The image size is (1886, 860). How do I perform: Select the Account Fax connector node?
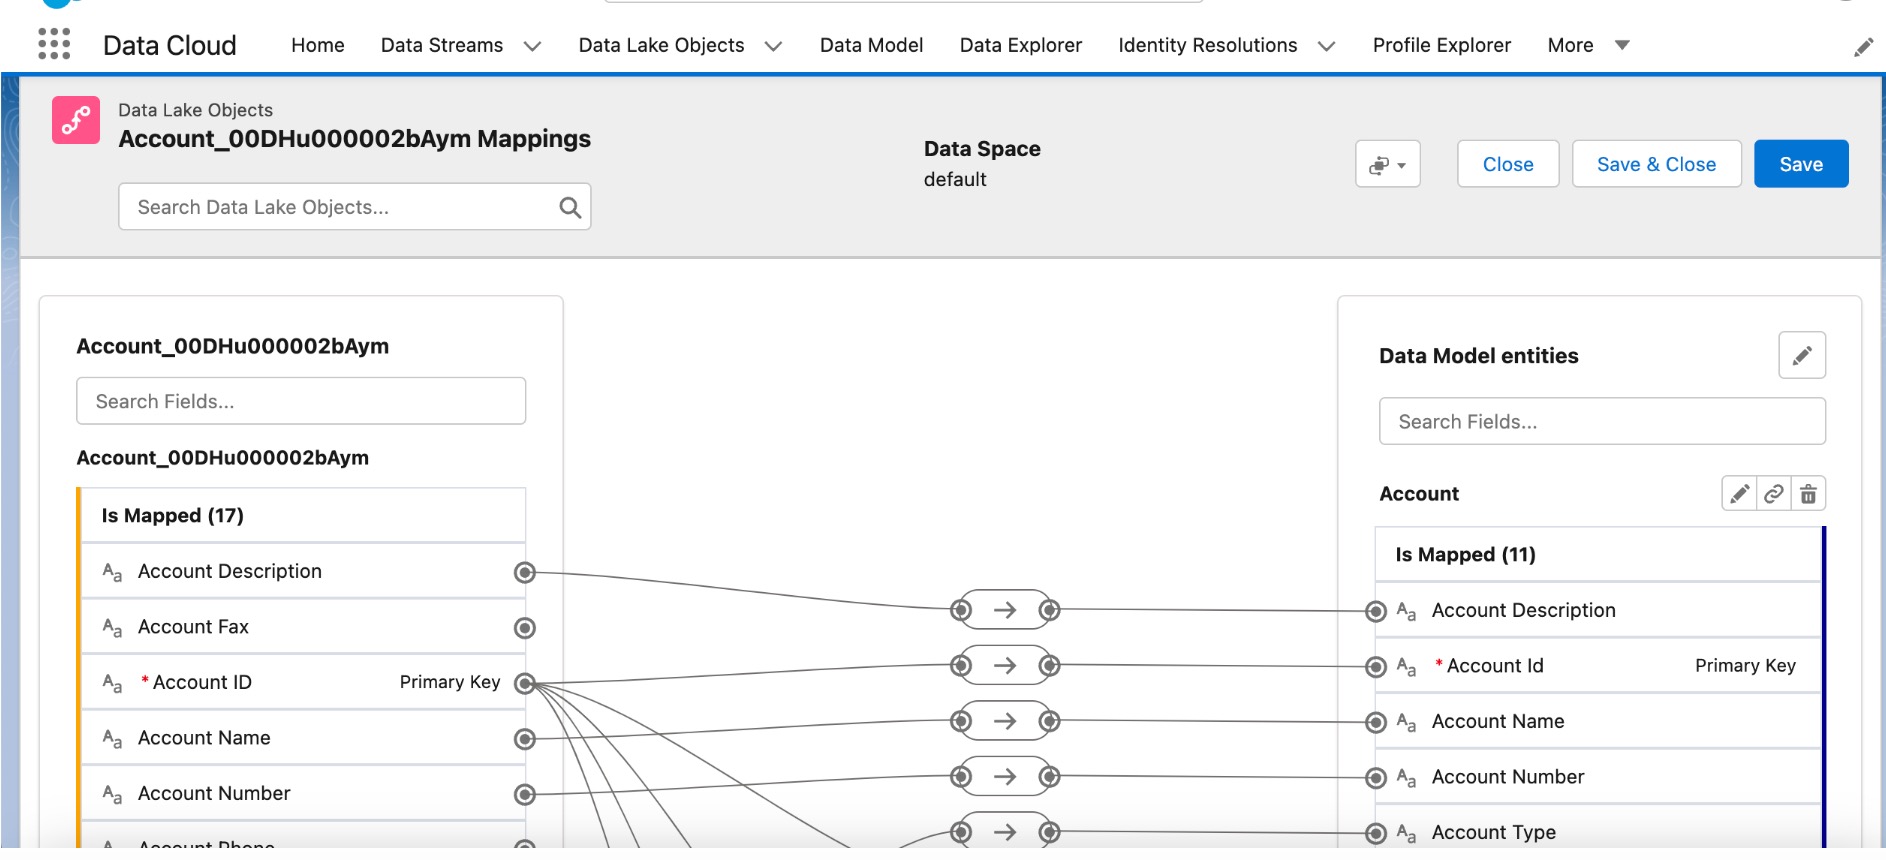(524, 628)
